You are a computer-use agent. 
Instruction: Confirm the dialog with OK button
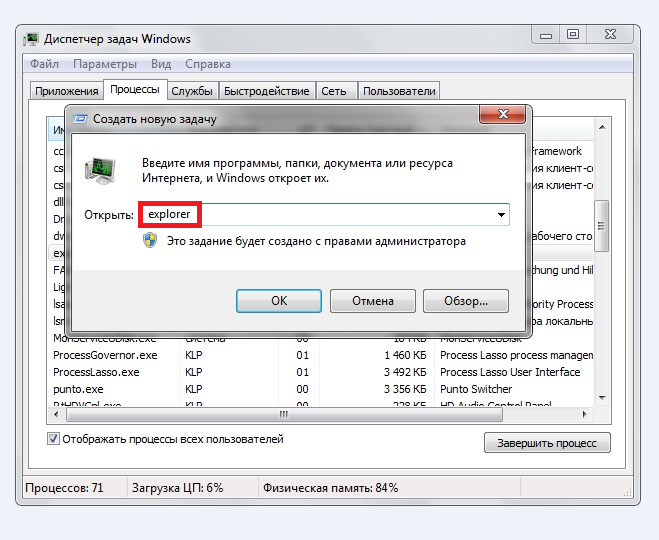pyautogui.click(x=279, y=301)
